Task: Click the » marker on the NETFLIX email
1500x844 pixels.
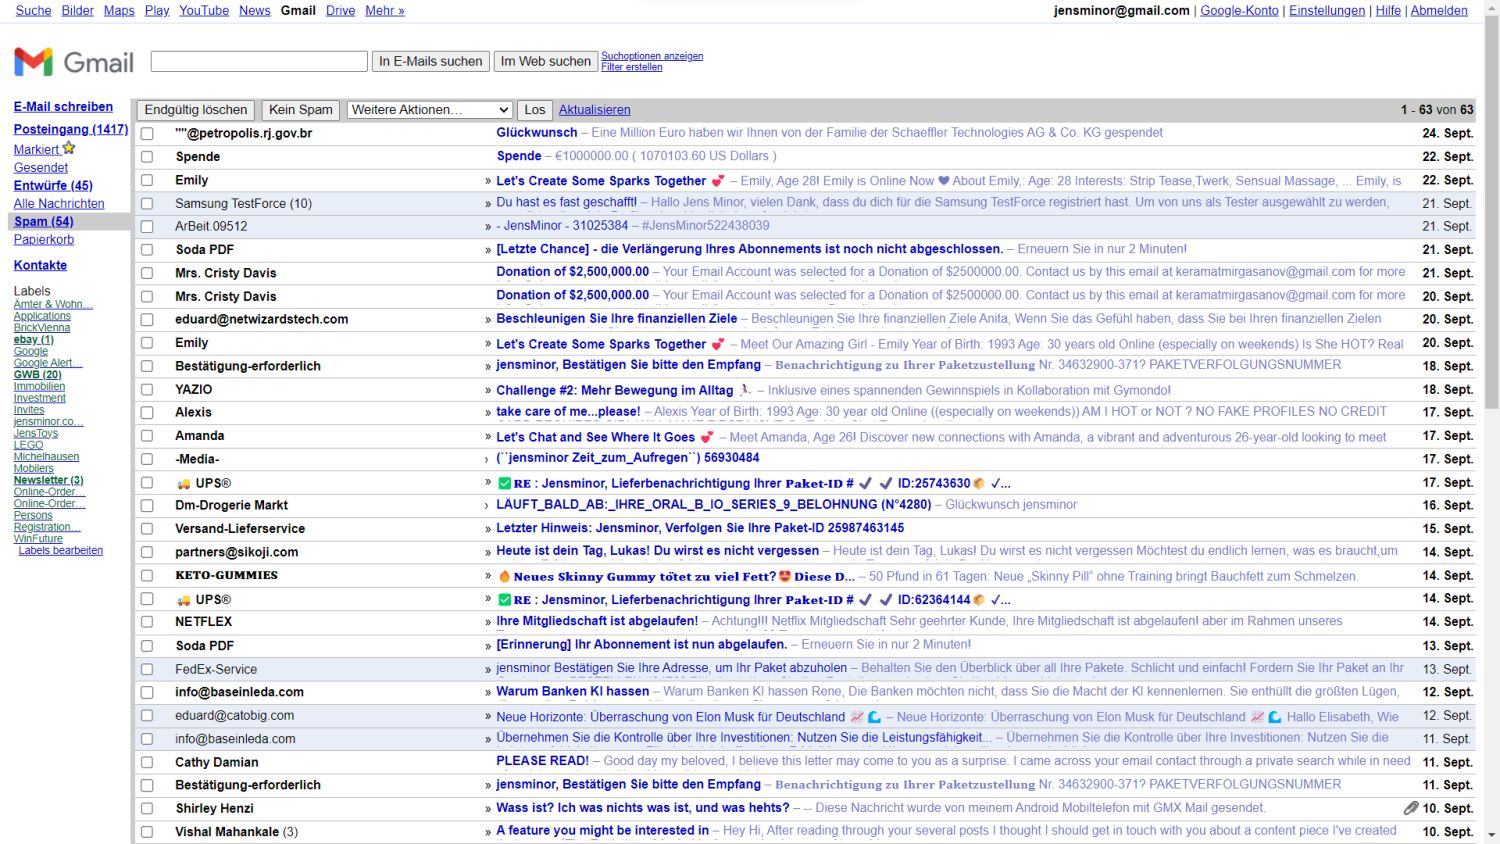Action: [488, 622]
